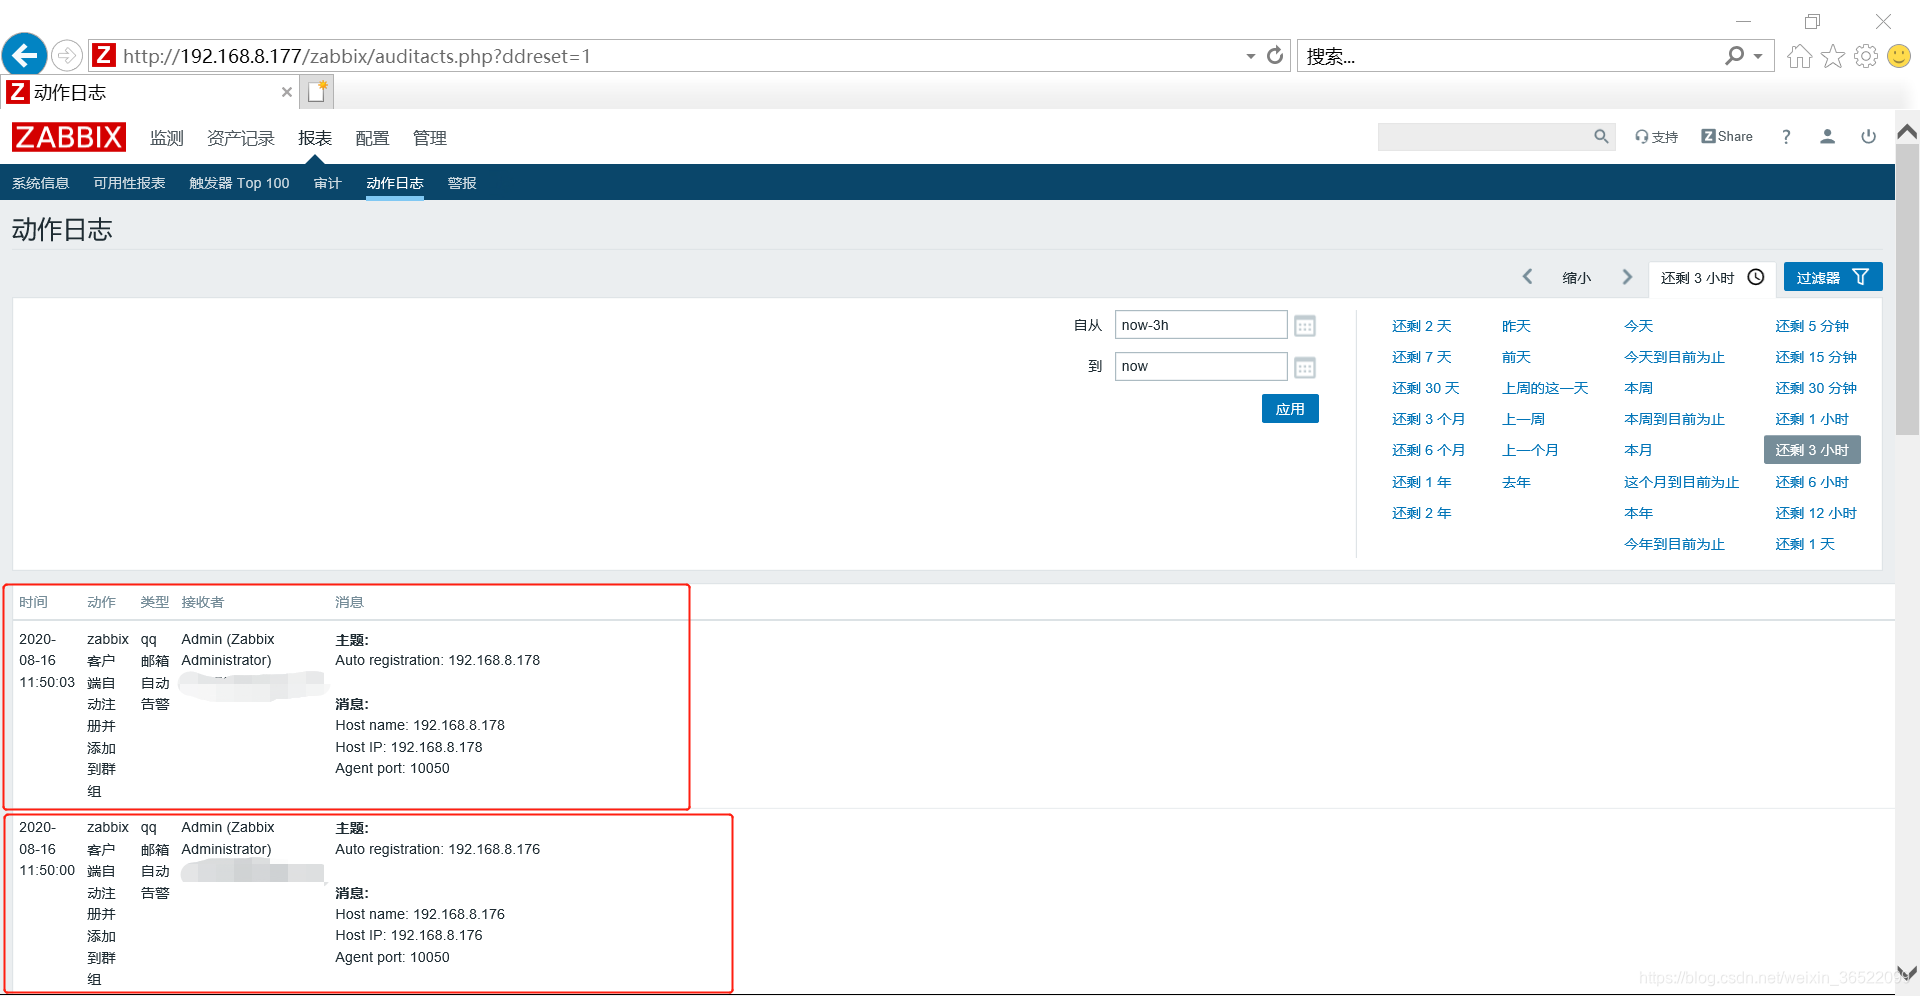The height and width of the screenshot is (996, 1920).
Task: Toggle the 还剩 3 小时 time selector tab
Action: (1712, 278)
